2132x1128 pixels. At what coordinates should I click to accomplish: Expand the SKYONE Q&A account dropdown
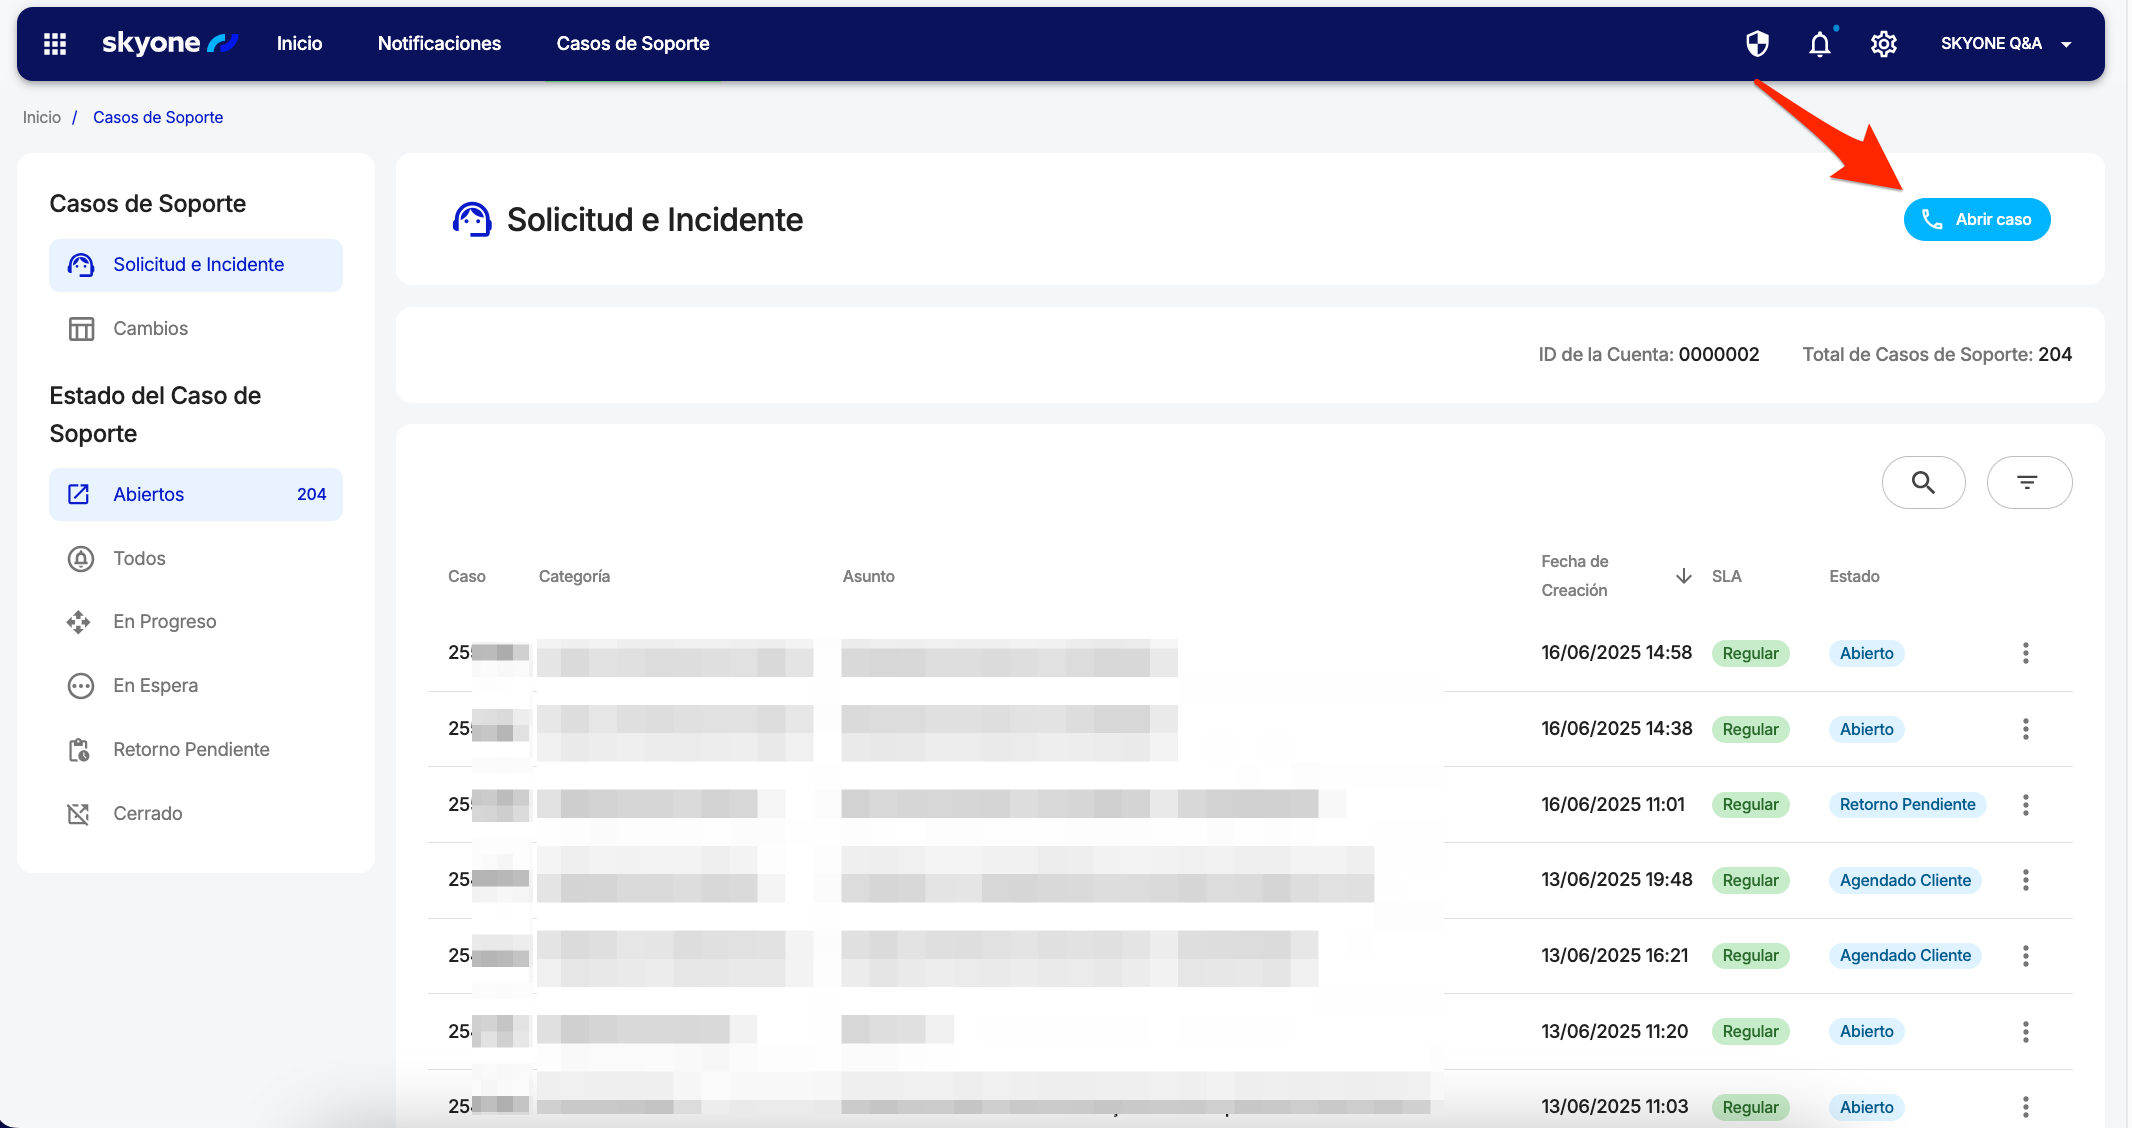2005,44
